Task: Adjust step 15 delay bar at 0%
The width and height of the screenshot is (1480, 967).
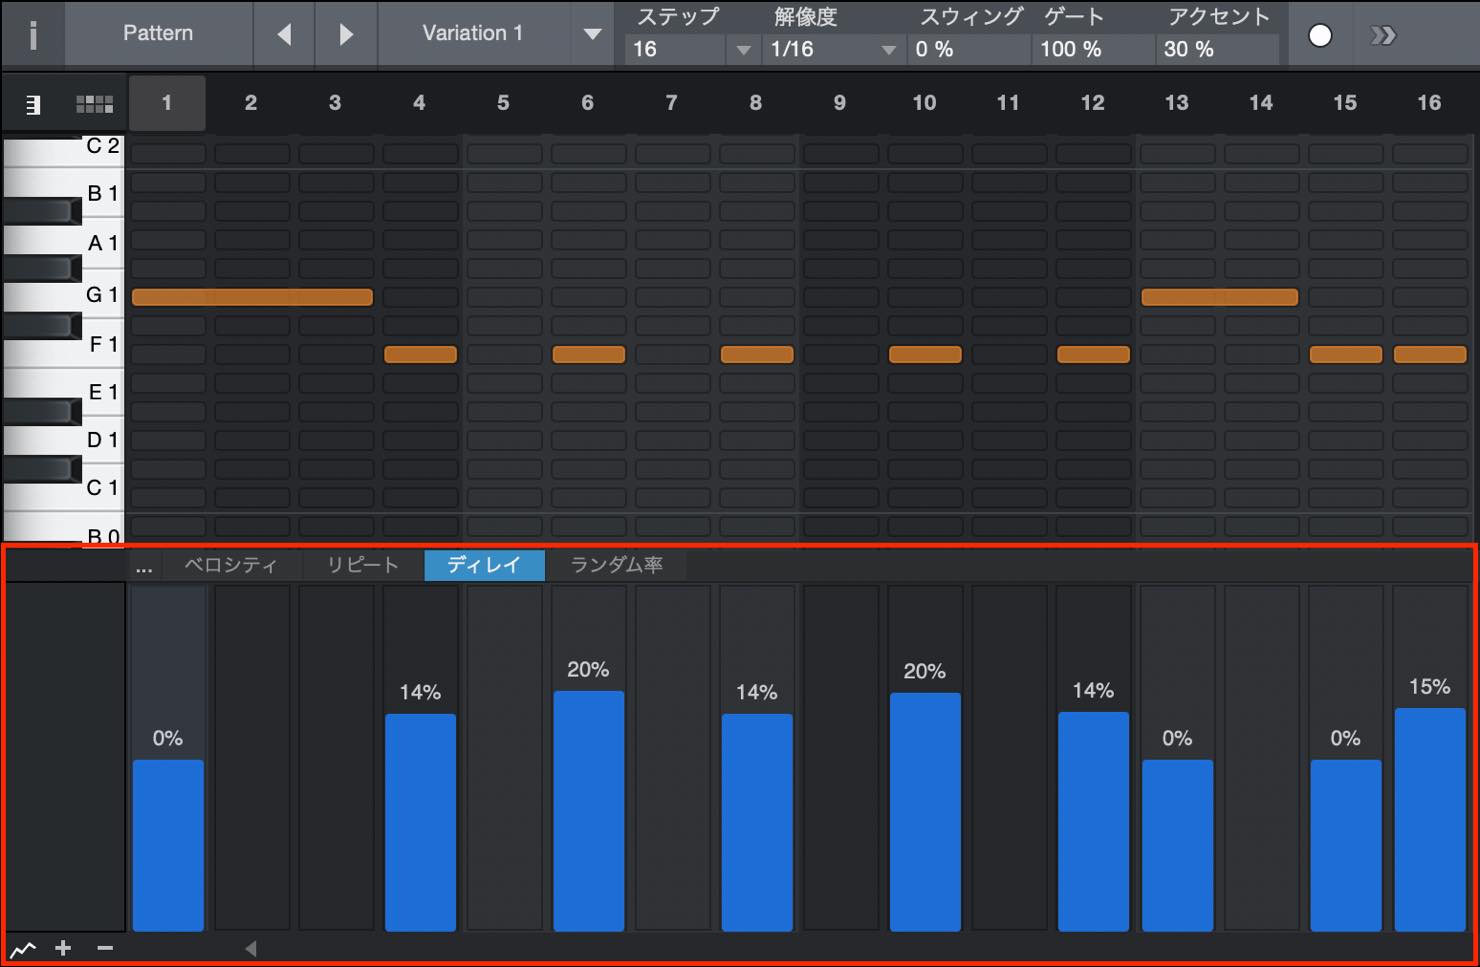Action: (1346, 845)
